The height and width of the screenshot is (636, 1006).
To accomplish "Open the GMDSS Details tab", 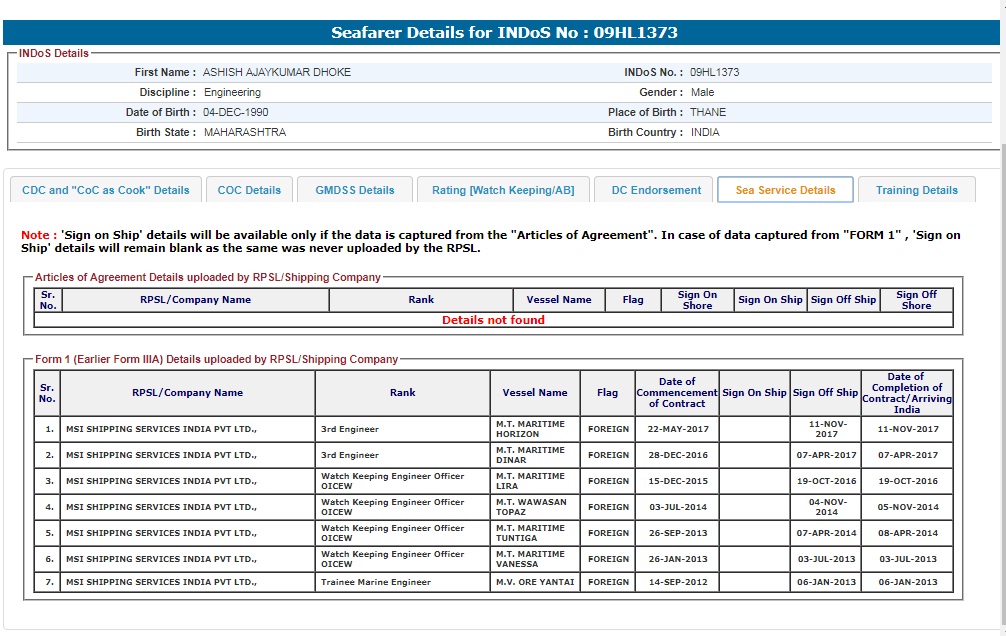I will click(x=355, y=190).
